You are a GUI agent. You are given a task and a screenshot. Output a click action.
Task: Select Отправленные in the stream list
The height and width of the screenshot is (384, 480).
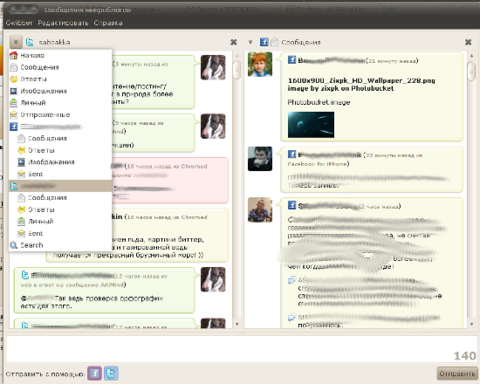tap(60, 115)
